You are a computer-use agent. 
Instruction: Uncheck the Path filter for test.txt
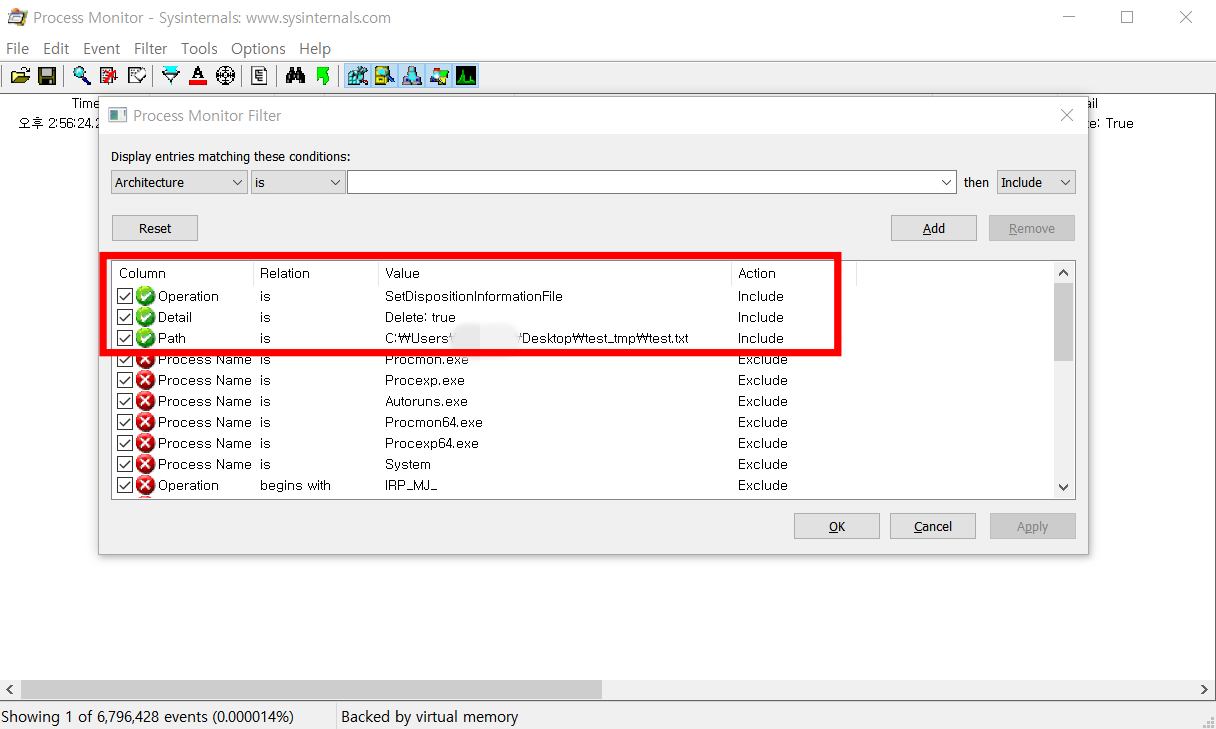click(x=125, y=338)
